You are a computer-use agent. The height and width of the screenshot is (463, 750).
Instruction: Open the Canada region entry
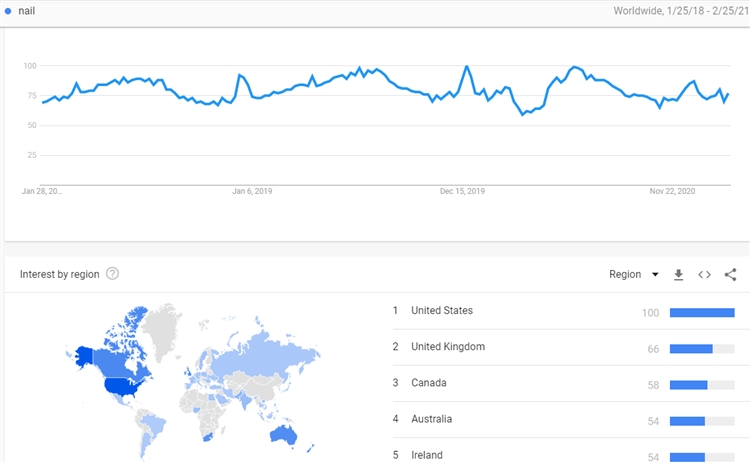point(429,383)
